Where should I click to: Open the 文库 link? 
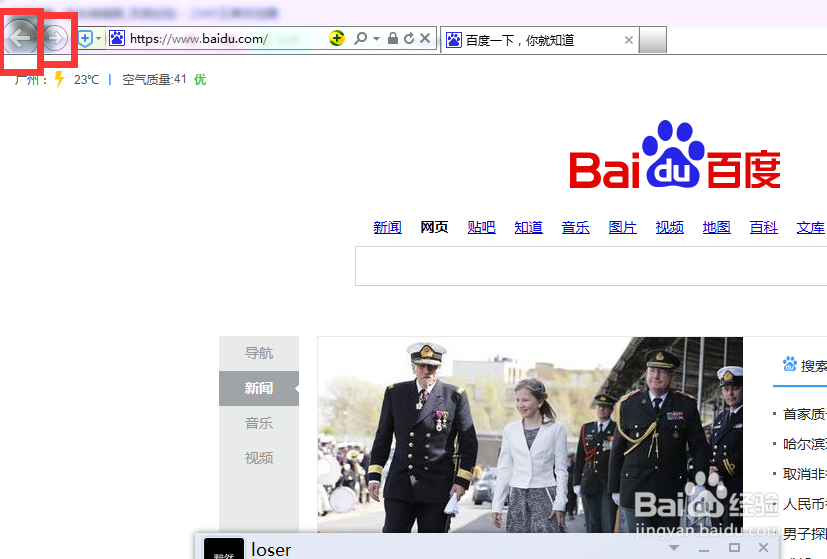(810, 227)
